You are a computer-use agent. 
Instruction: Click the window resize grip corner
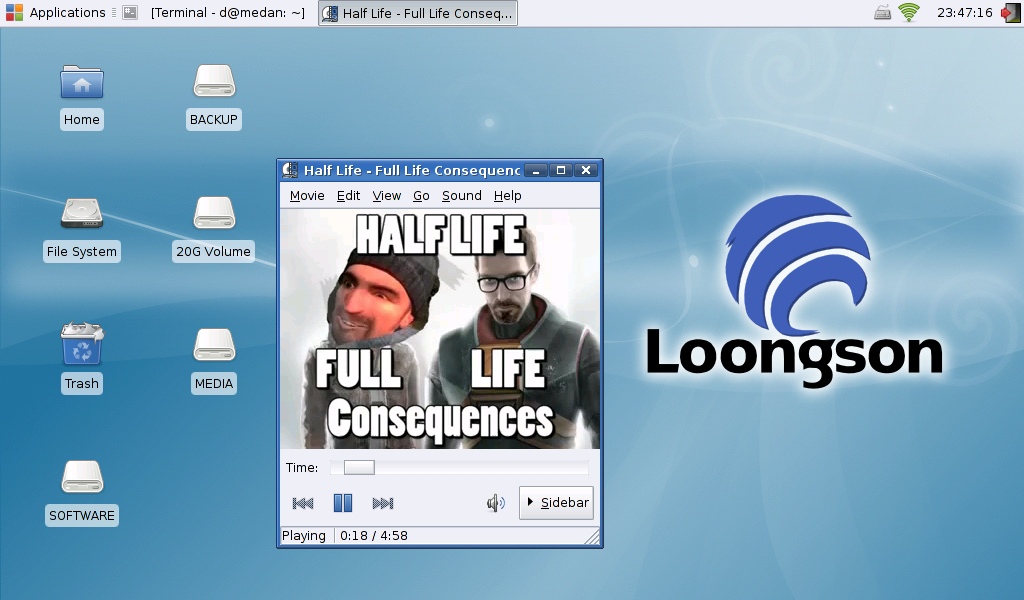592,537
